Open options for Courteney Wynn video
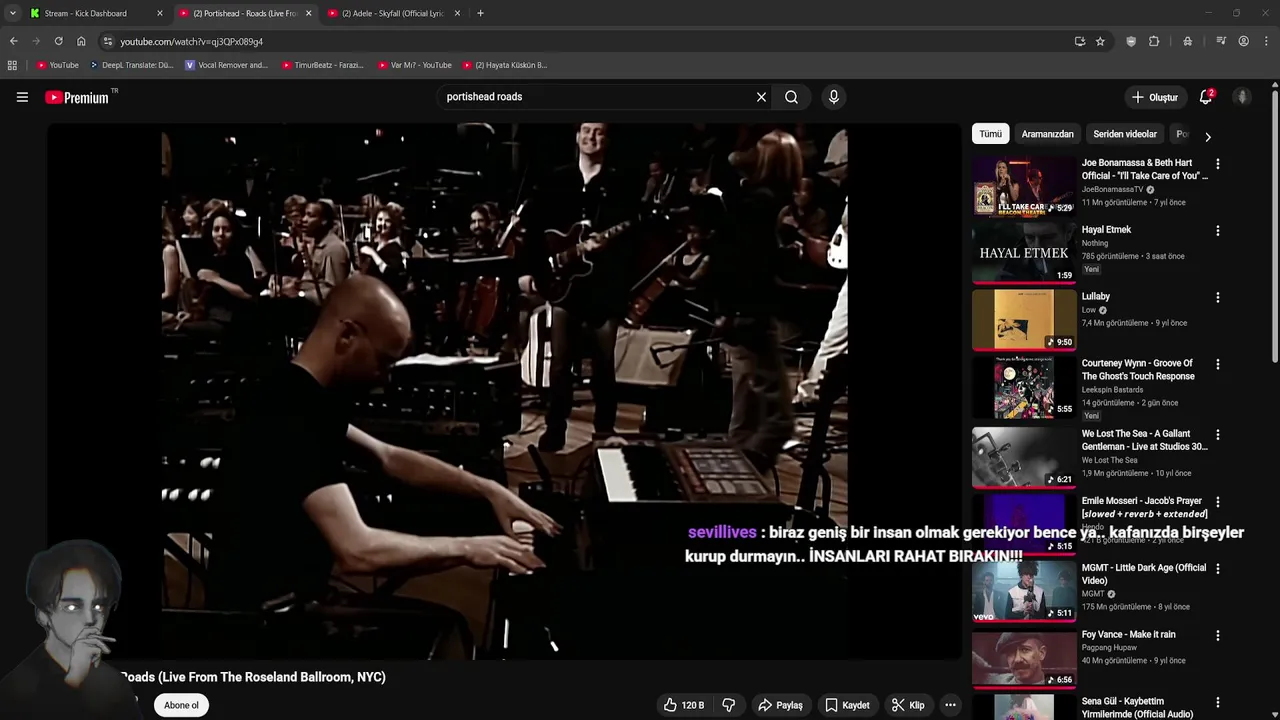 coord(1217,365)
